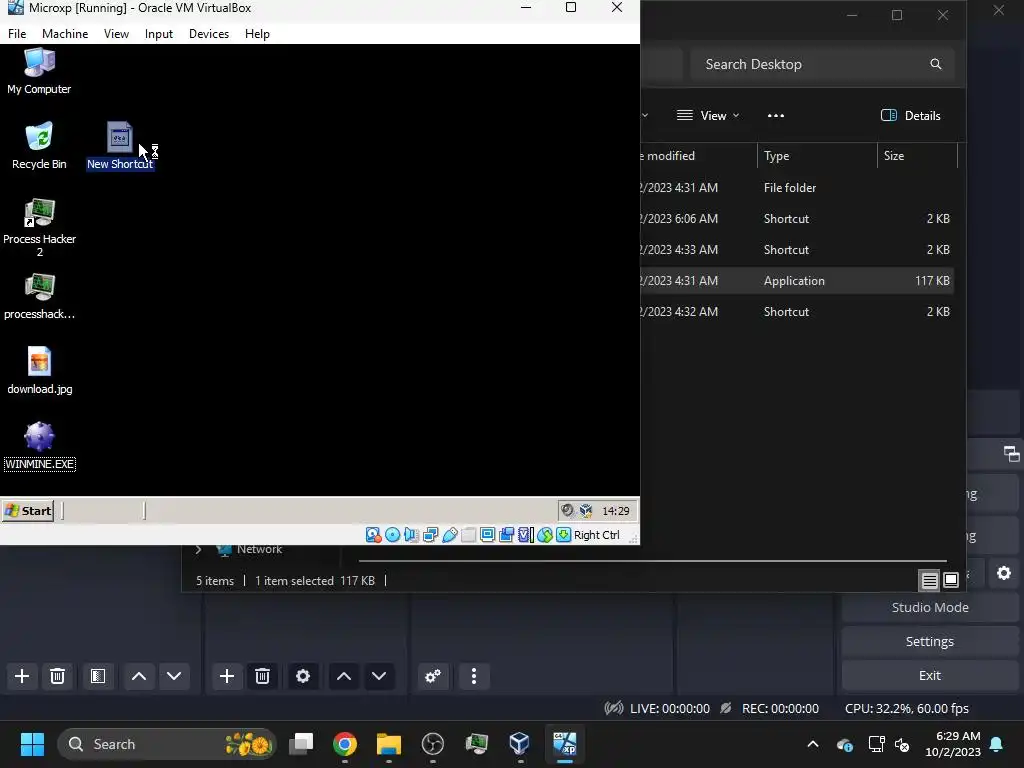Remove the selected OBS source

pos(263,676)
